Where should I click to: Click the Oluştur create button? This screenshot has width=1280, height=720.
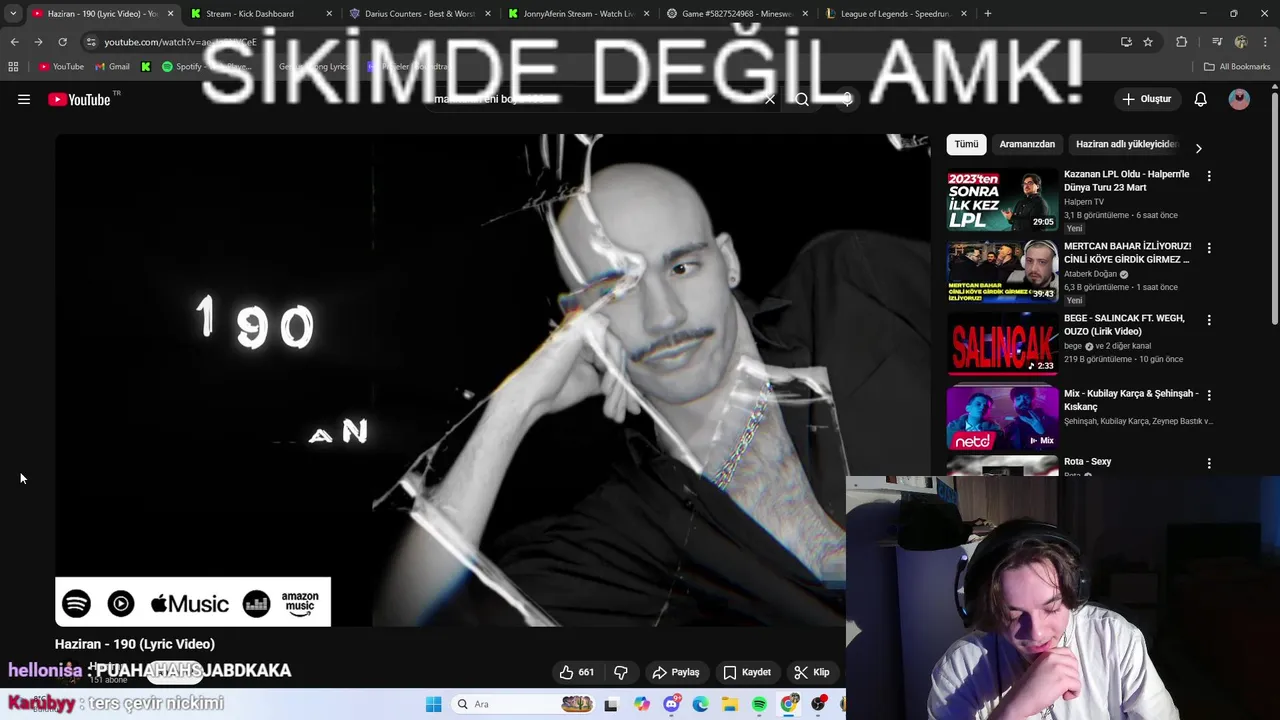point(1146,99)
